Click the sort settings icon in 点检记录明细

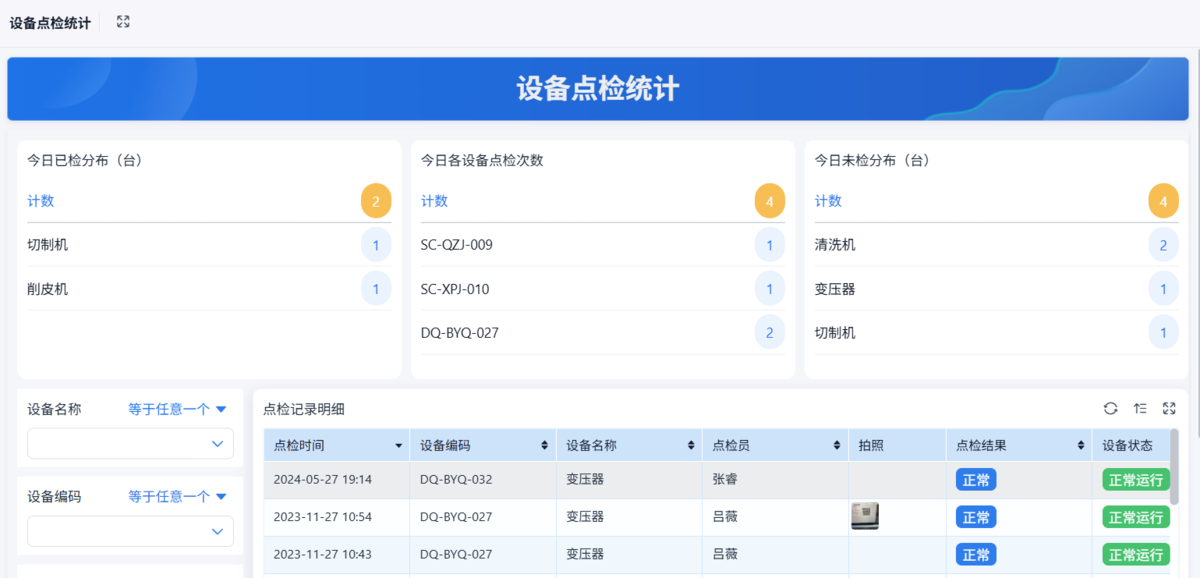[x=1140, y=408]
